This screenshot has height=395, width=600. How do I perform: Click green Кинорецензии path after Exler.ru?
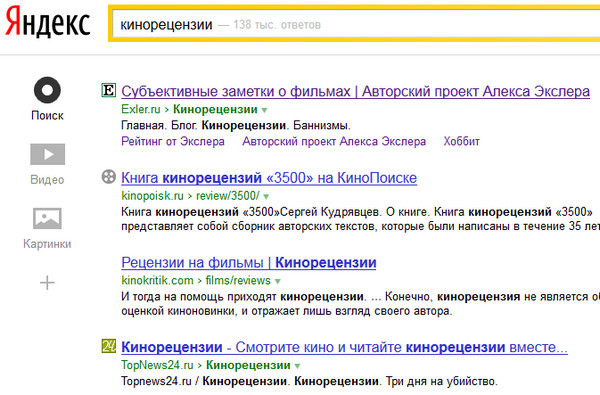click(x=215, y=109)
